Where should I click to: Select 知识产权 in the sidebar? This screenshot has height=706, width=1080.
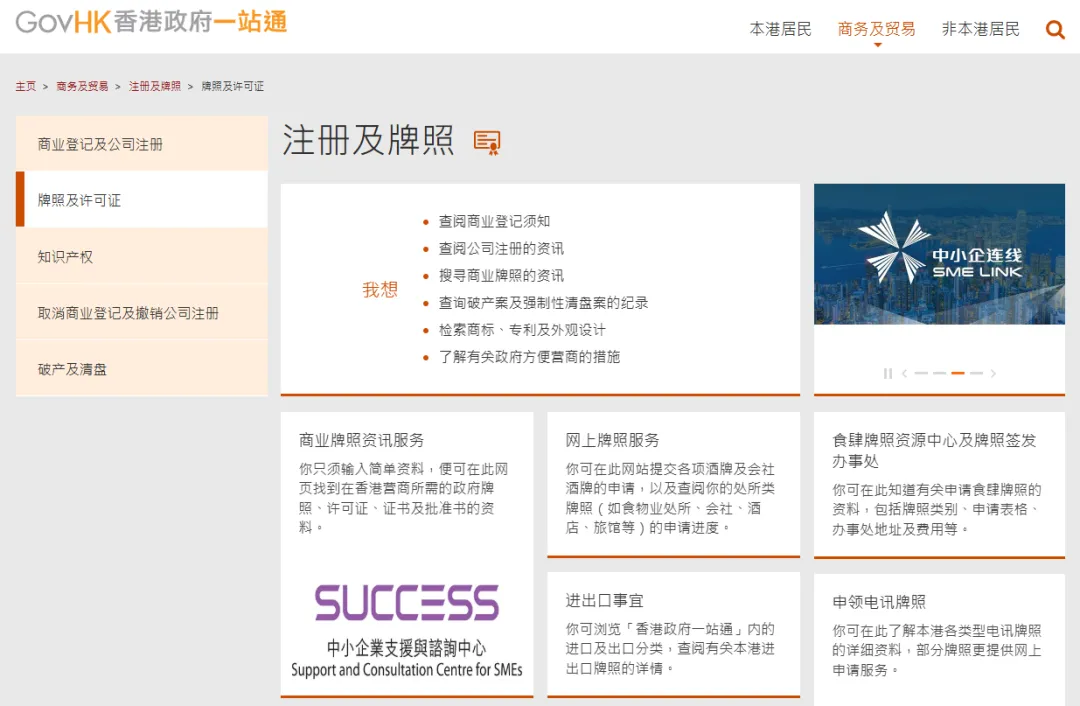pyautogui.click(x=66, y=257)
